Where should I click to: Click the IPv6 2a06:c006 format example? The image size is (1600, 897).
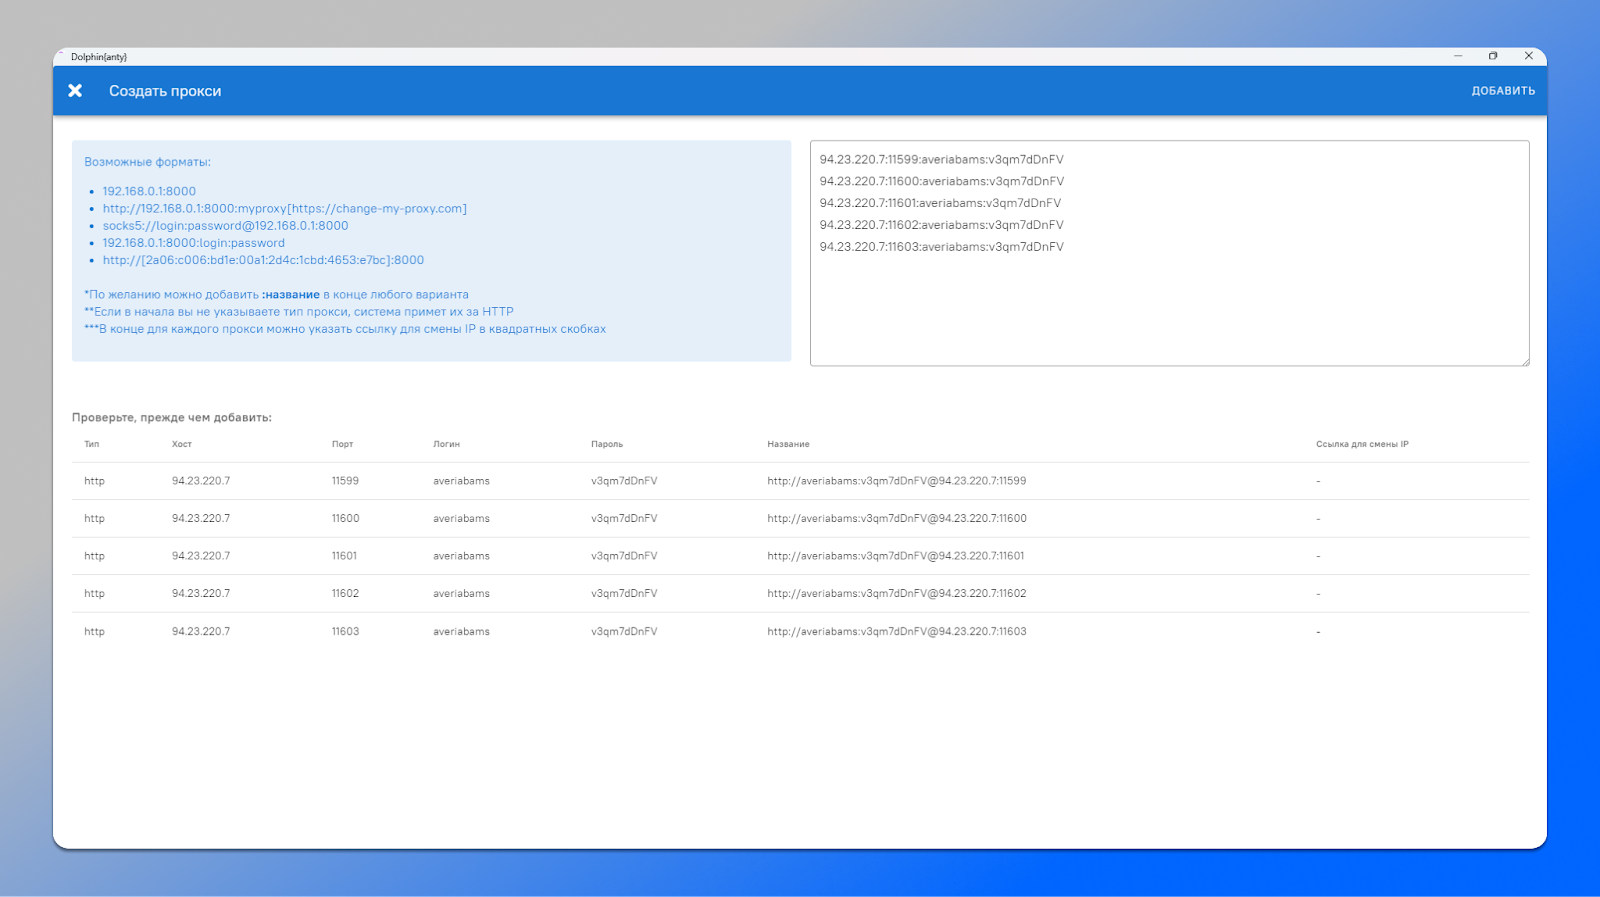coord(263,259)
